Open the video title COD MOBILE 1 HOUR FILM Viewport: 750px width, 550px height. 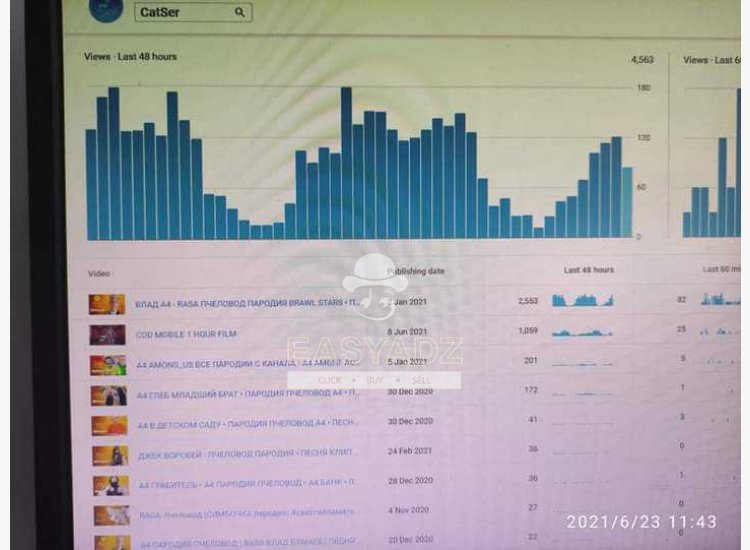coord(186,334)
